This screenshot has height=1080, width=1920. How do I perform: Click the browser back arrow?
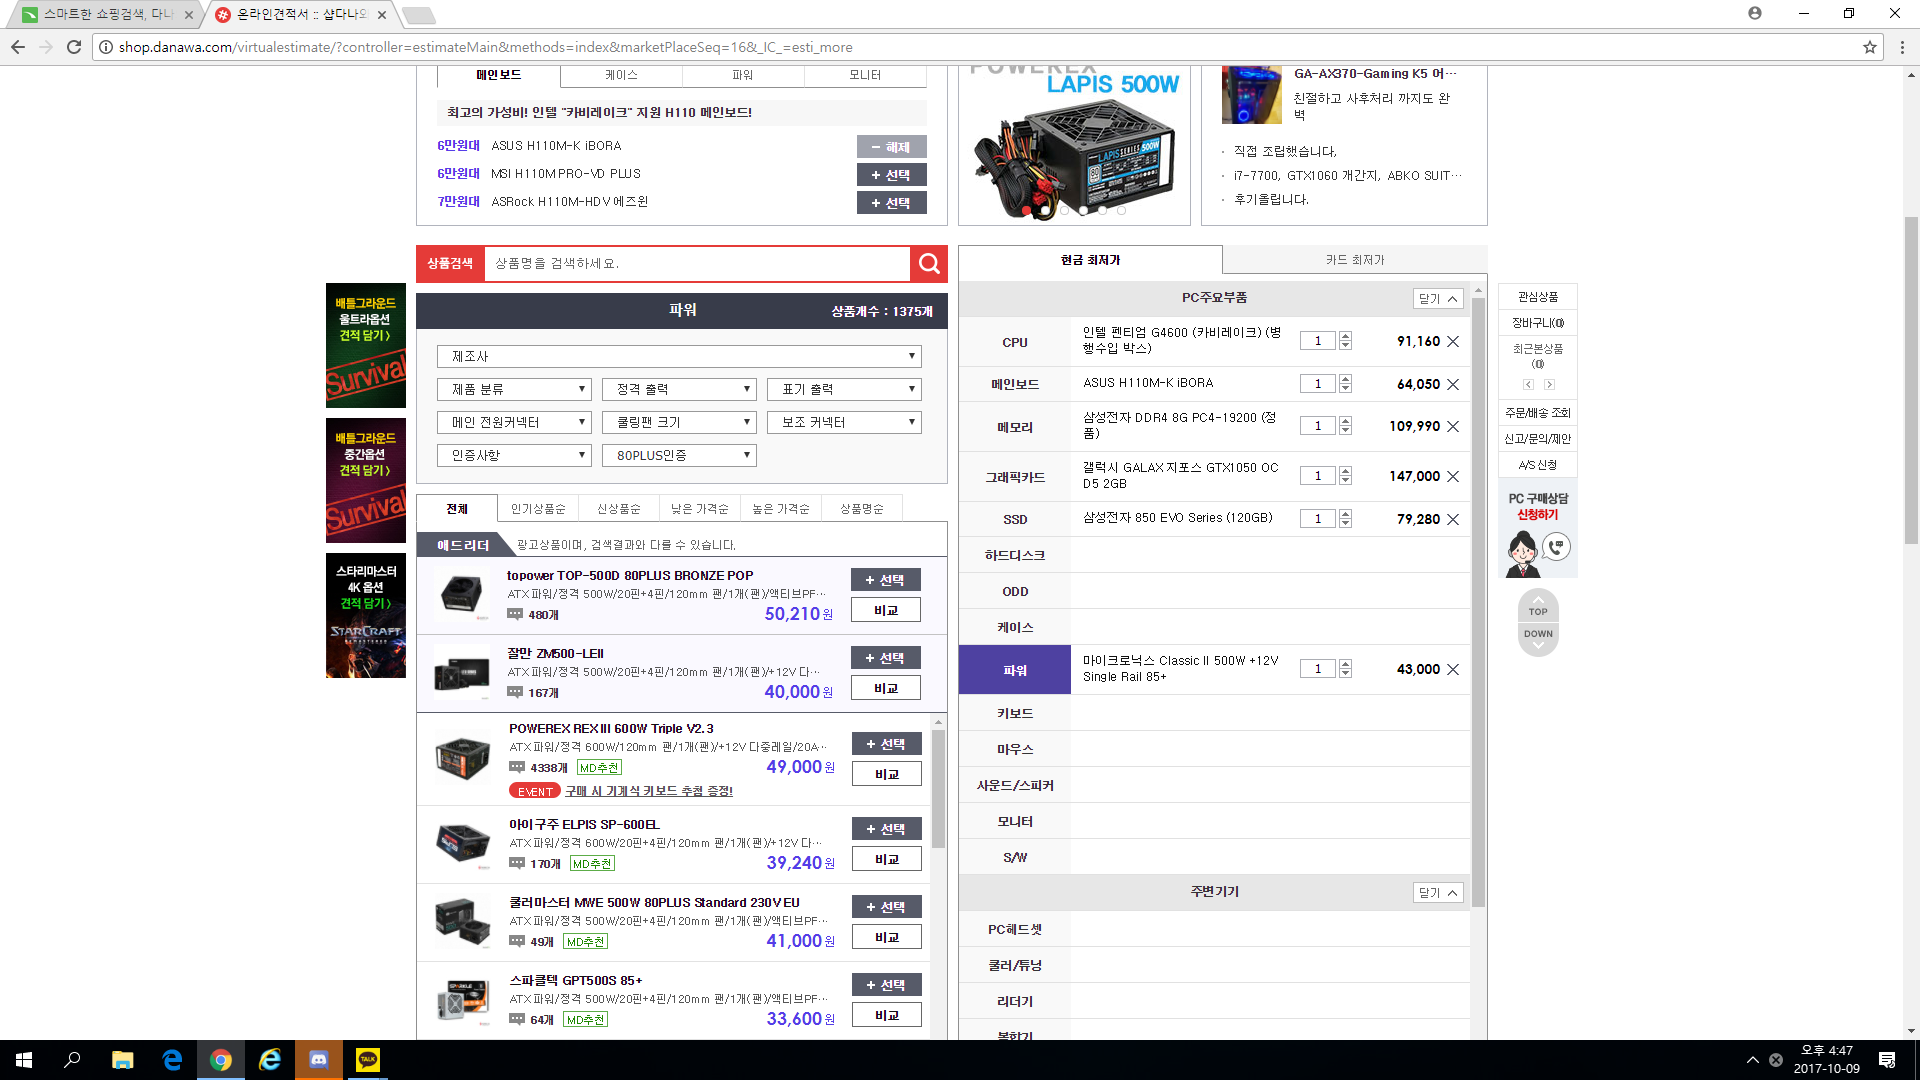[x=18, y=47]
